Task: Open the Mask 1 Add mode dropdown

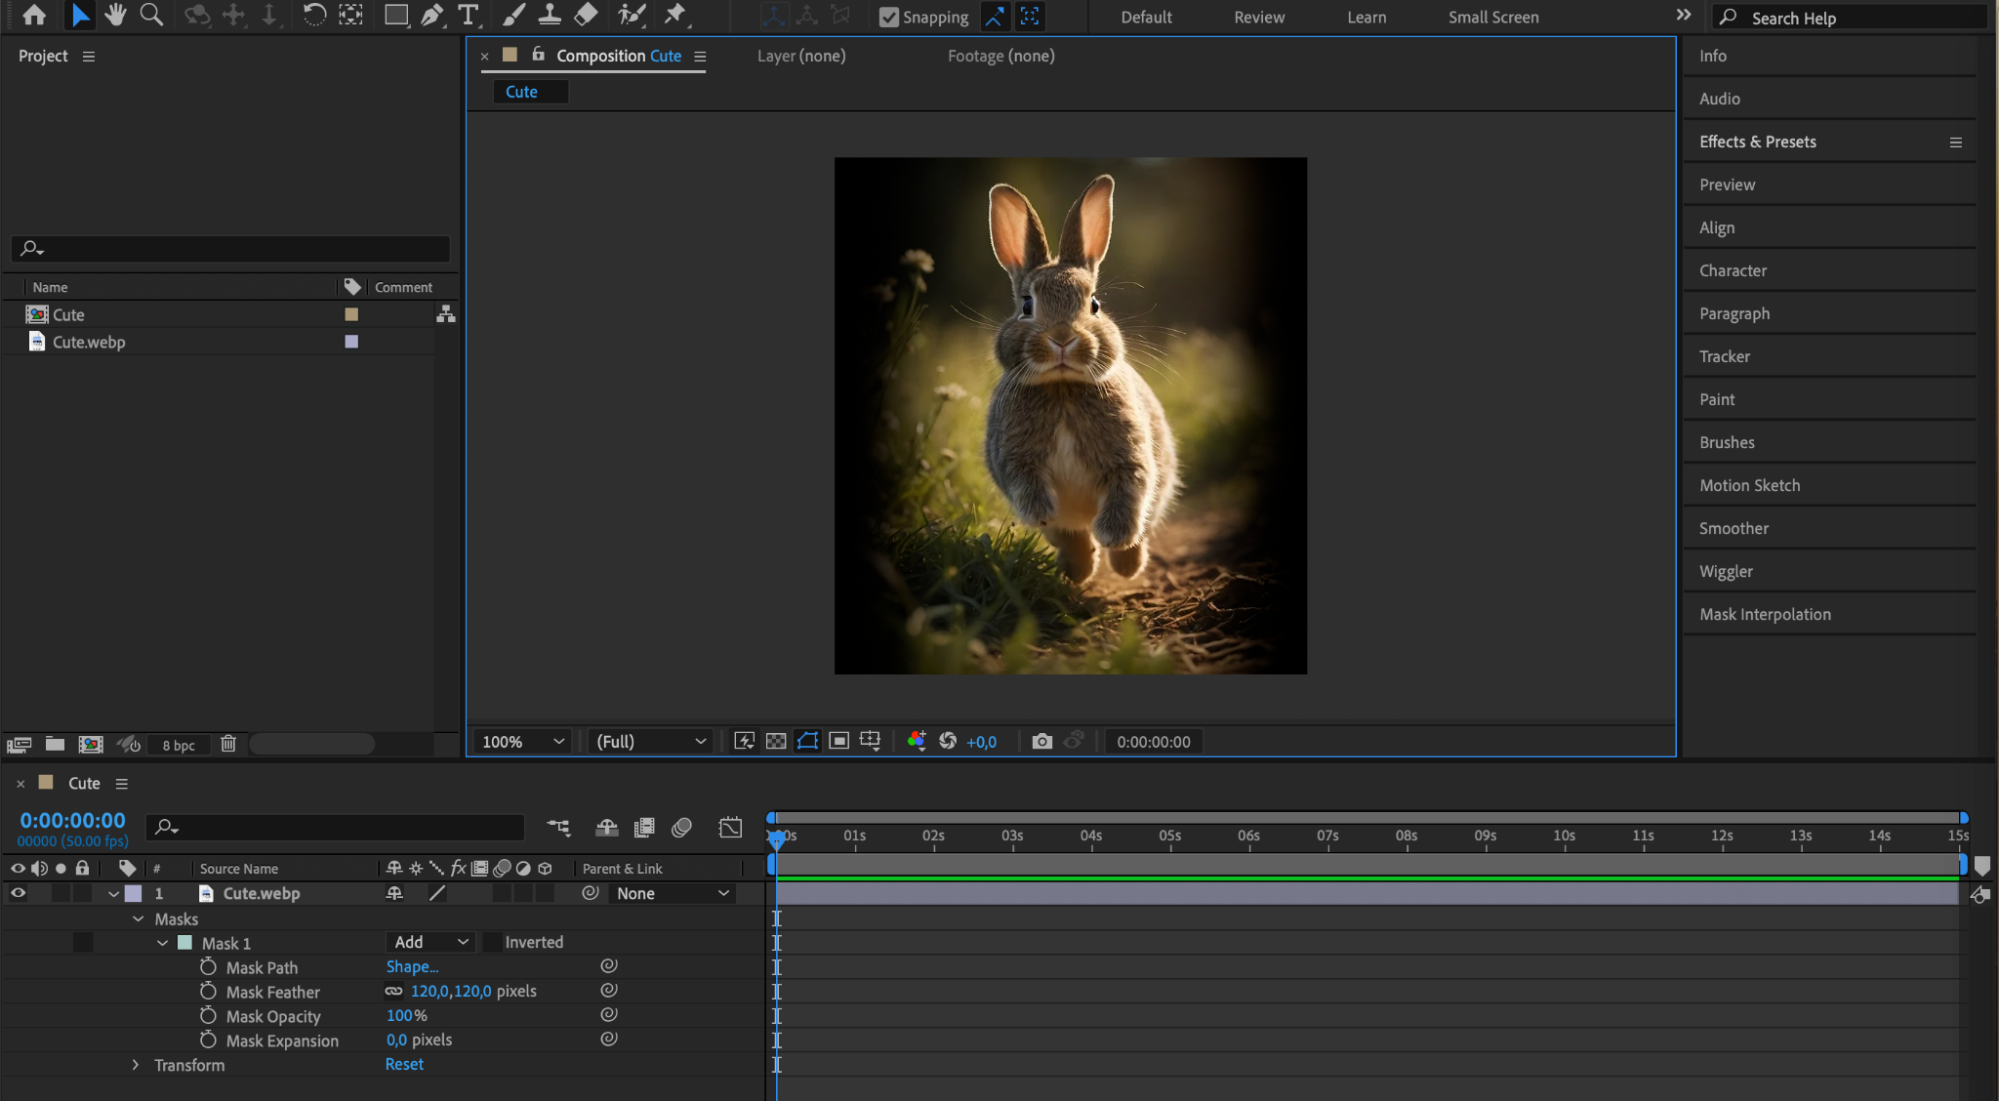Action: 430,942
